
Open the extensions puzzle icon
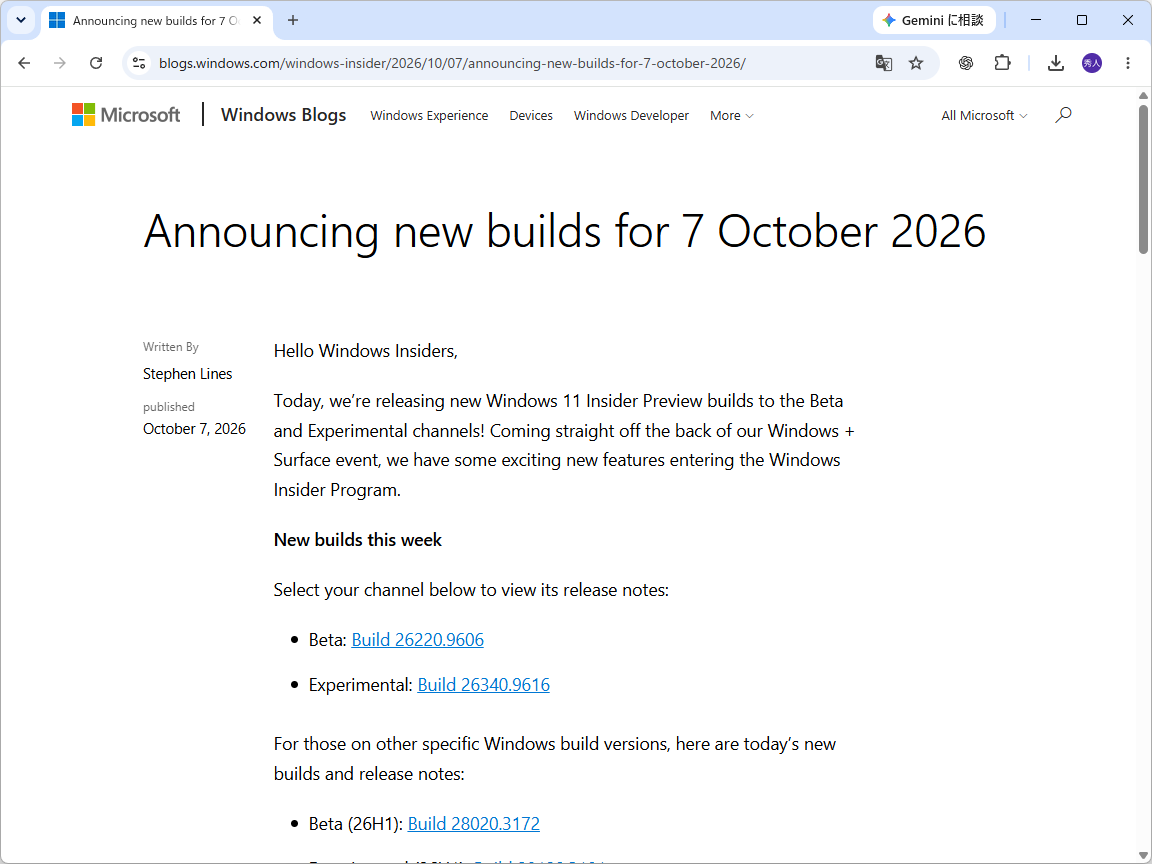click(1002, 63)
